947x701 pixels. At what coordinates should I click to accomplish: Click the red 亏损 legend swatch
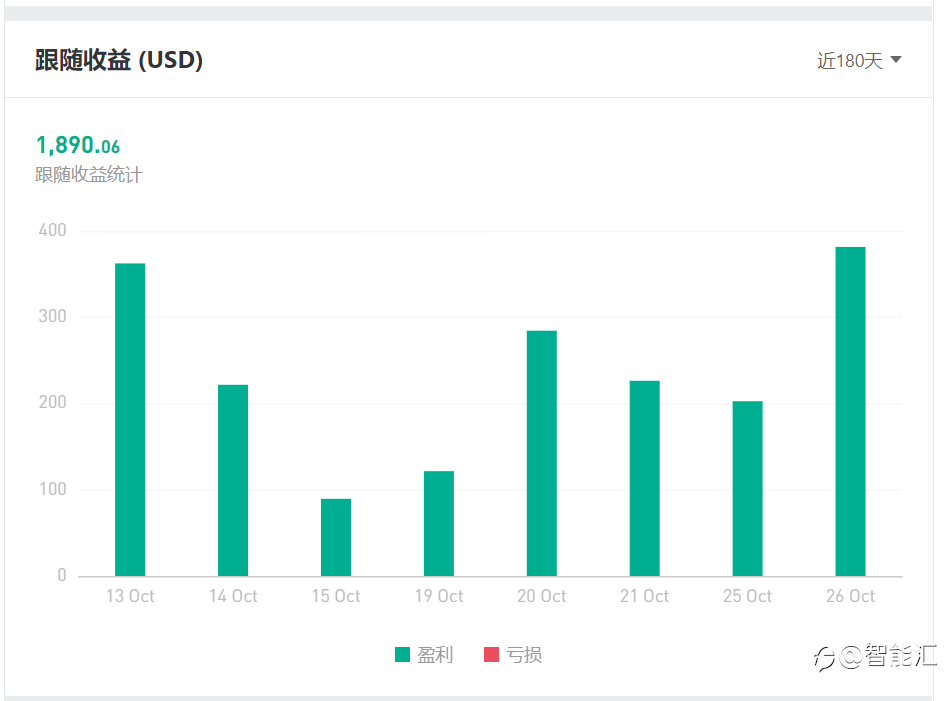point(491,655)
